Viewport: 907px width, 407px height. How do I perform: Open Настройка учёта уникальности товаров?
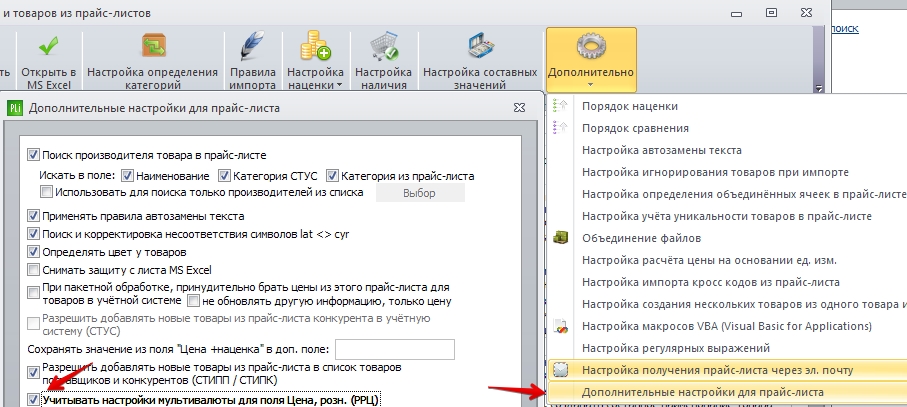[x=727, y=216]
